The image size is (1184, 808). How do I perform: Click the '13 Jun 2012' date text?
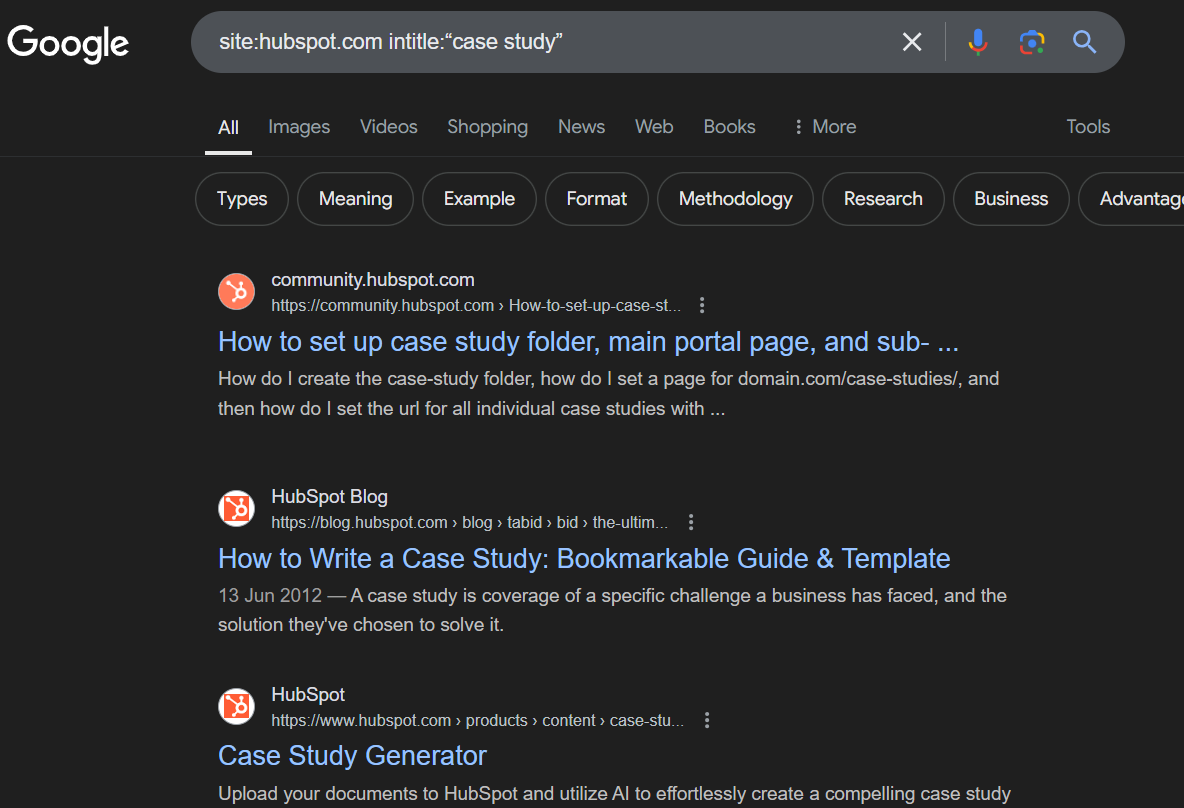(x=270, y=595)
